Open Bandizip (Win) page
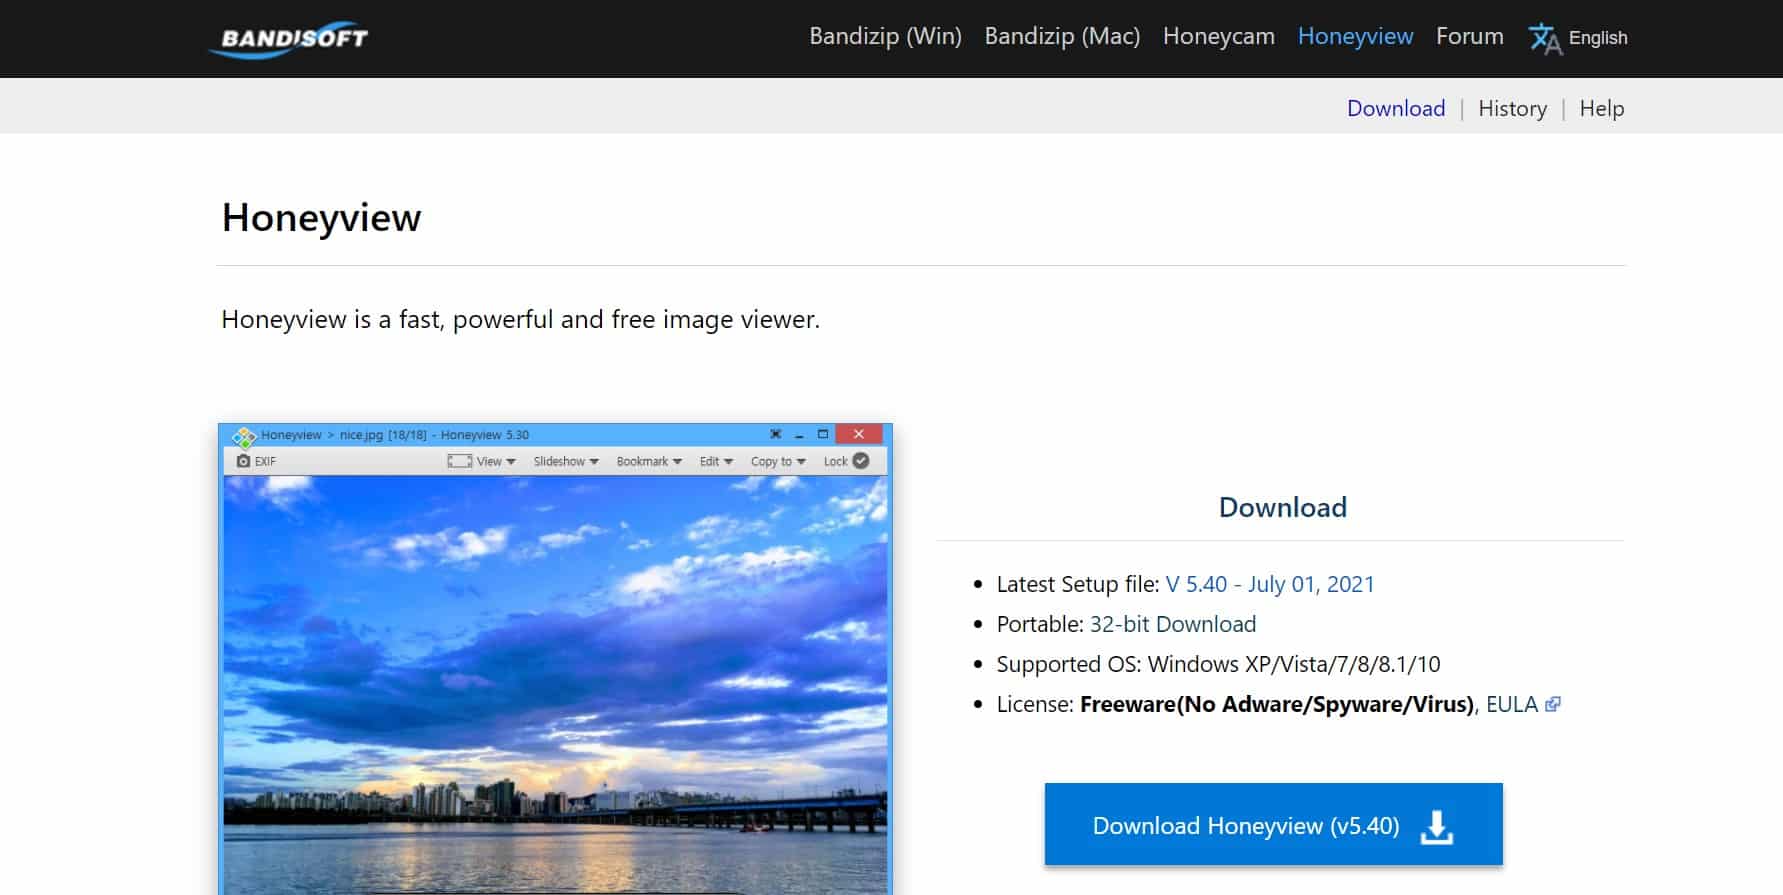Viewport: 1783px width, 895px height. coord(885,37)
